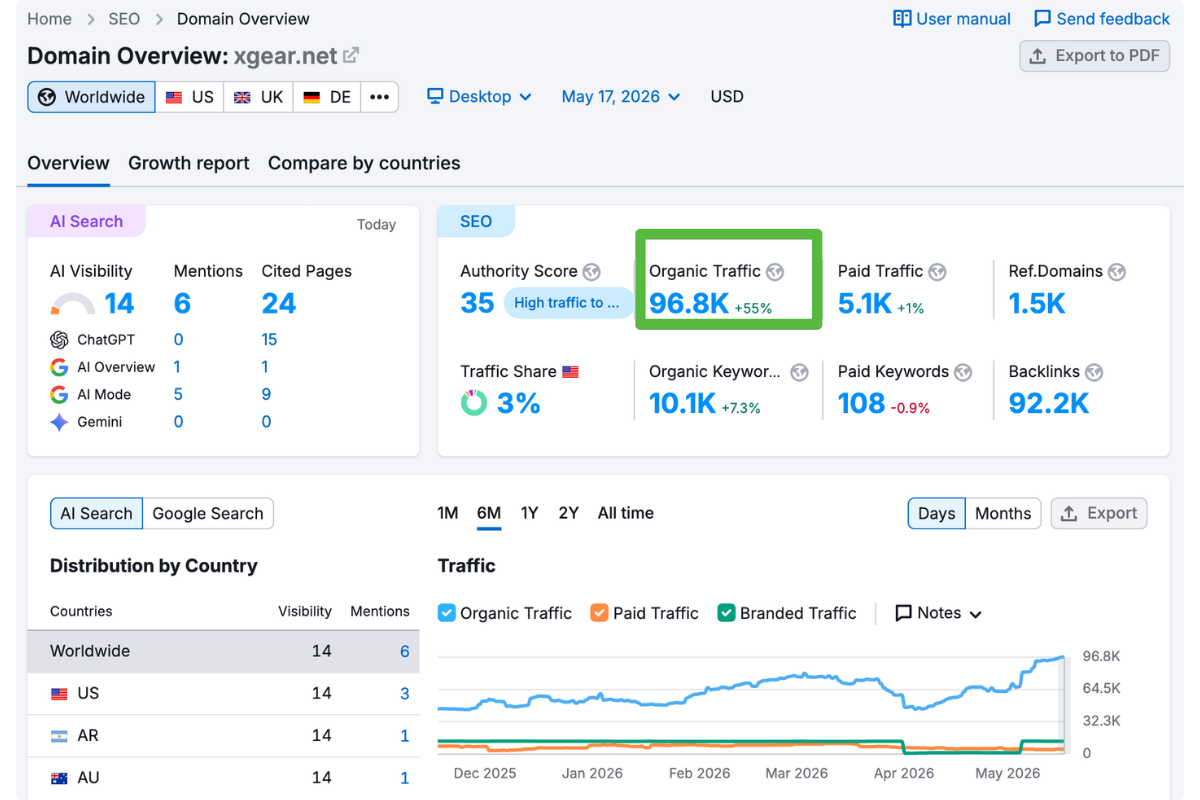Screen dimensions: 1200x800
Task: Click the Traffic Share donut chart
Action: pos(474,403)
